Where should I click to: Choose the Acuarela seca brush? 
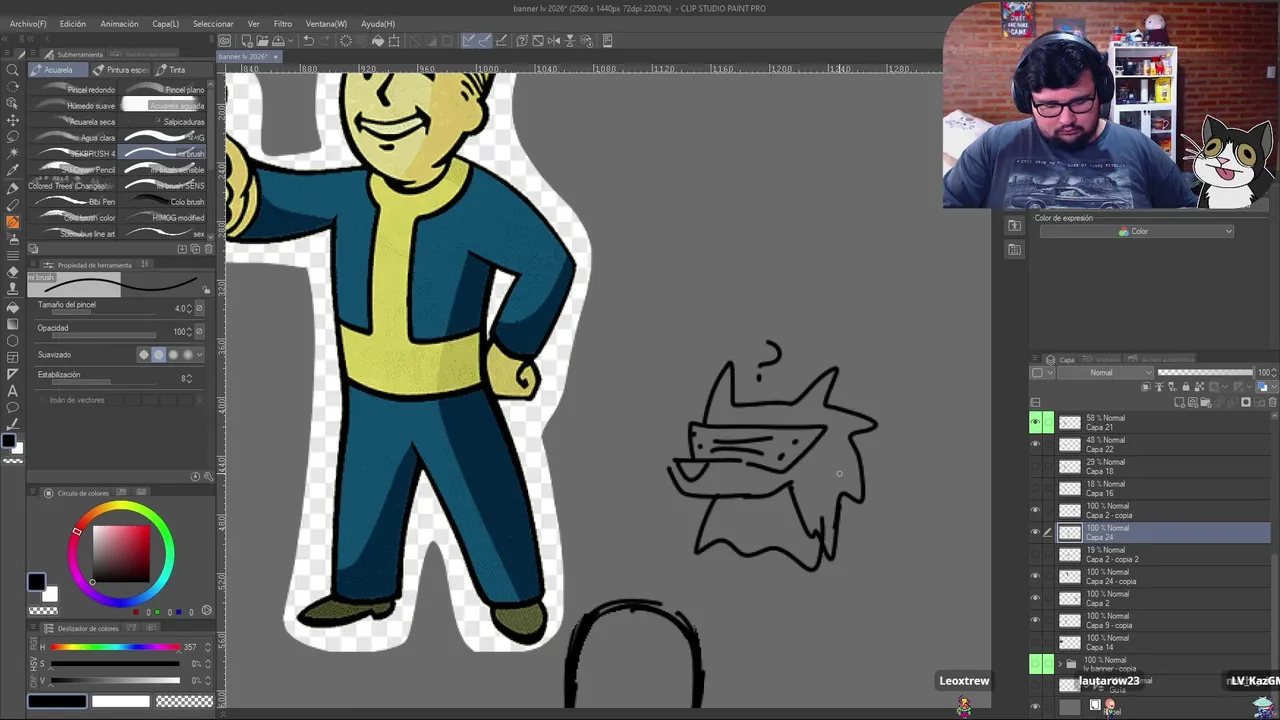pos(74,122)
